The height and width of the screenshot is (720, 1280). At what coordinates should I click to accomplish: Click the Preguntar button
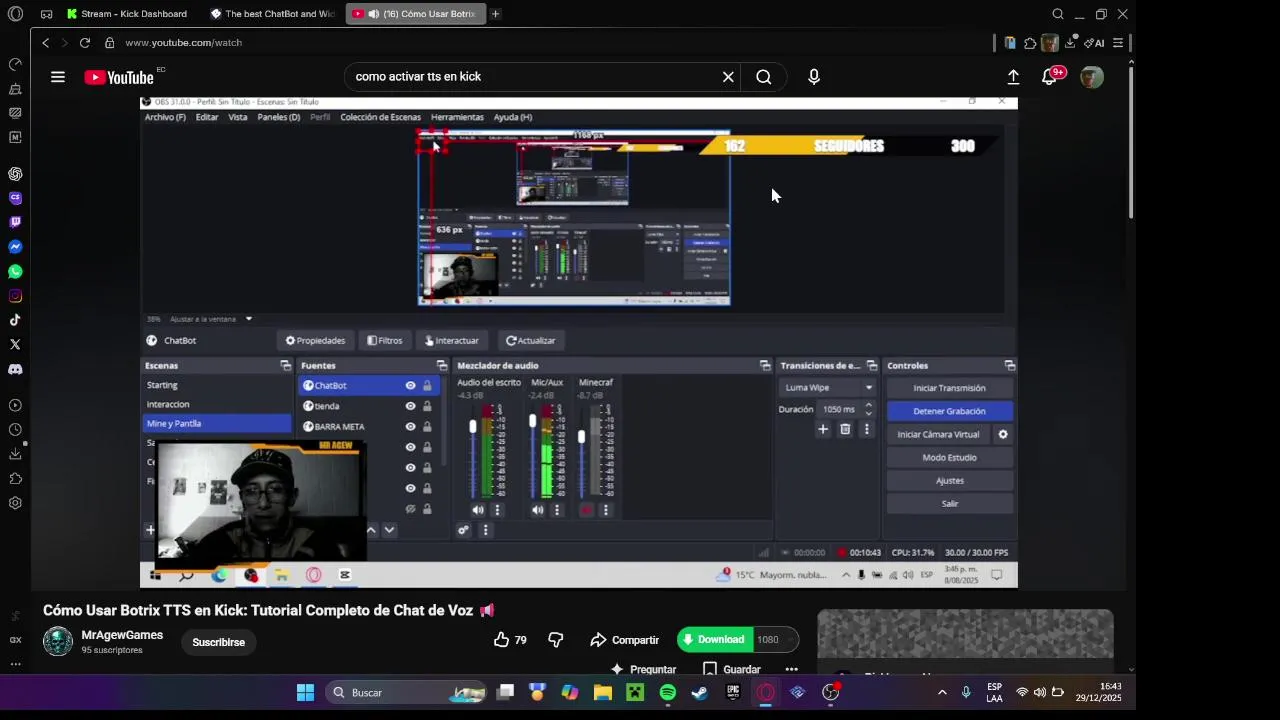click(643, 669)
